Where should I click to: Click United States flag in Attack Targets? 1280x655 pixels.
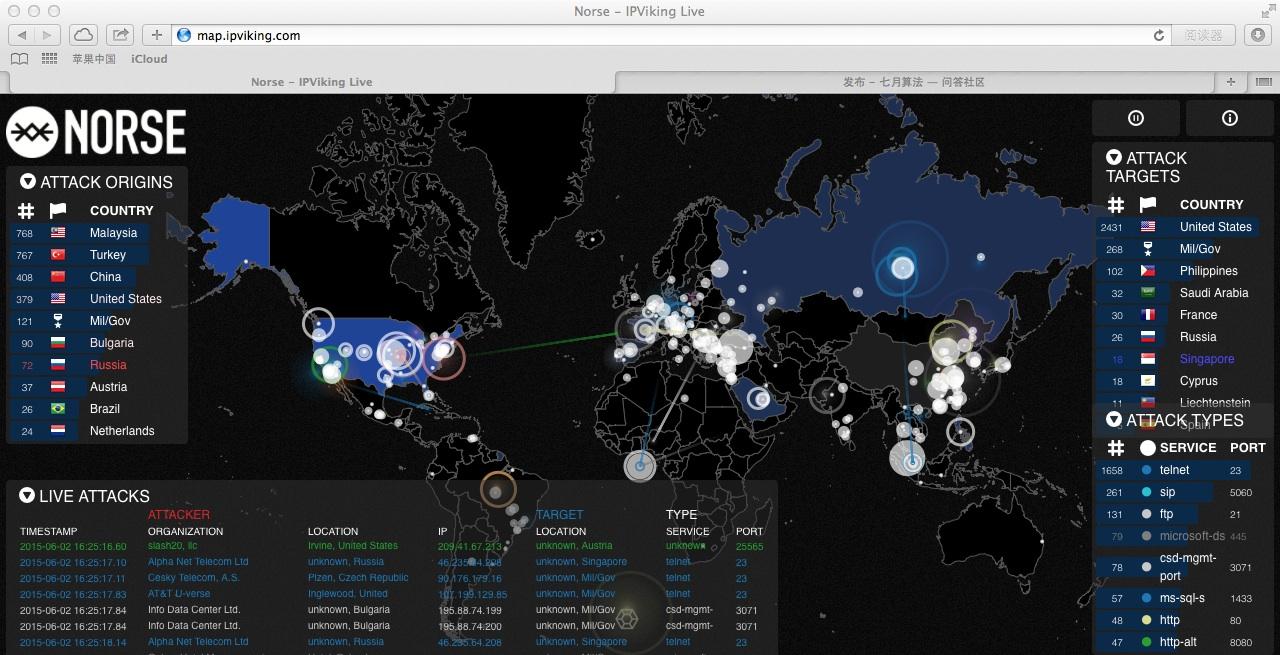[1148, 227]
